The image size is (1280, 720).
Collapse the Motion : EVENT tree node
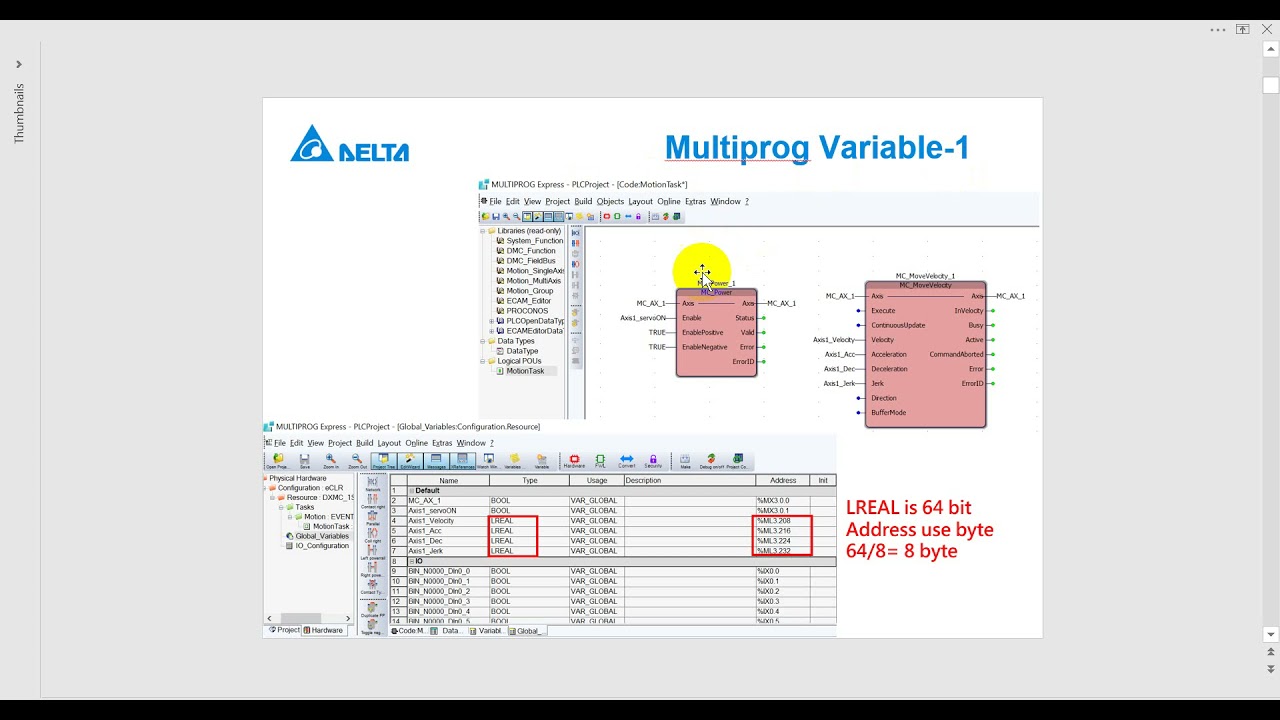pos(290,517)
